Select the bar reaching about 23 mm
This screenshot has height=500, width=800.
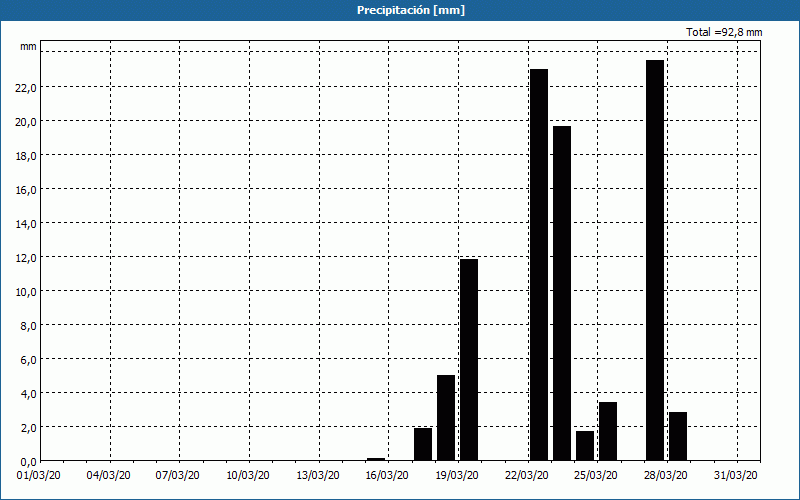click(x=539, y=265)
